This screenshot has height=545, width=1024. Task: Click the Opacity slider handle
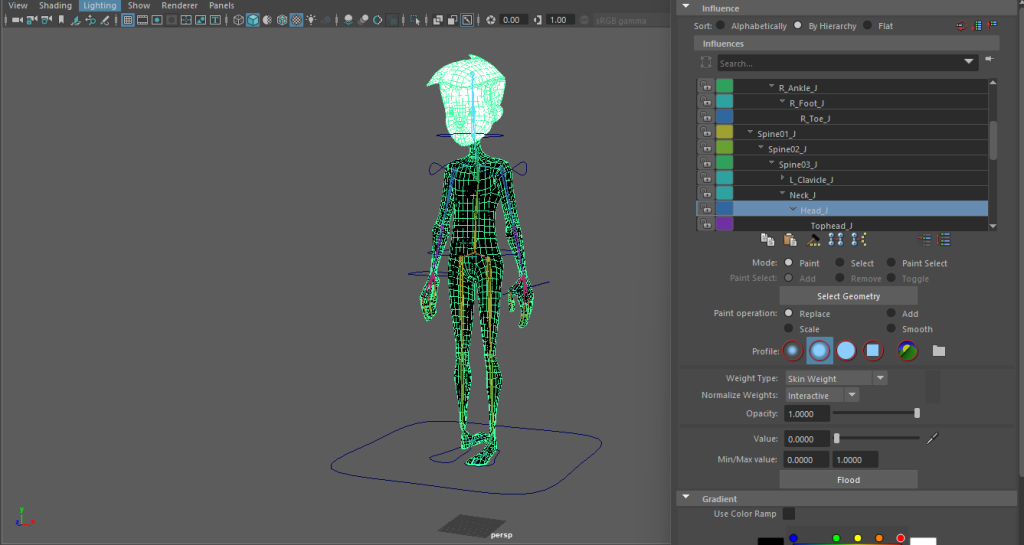coord(917,413)
